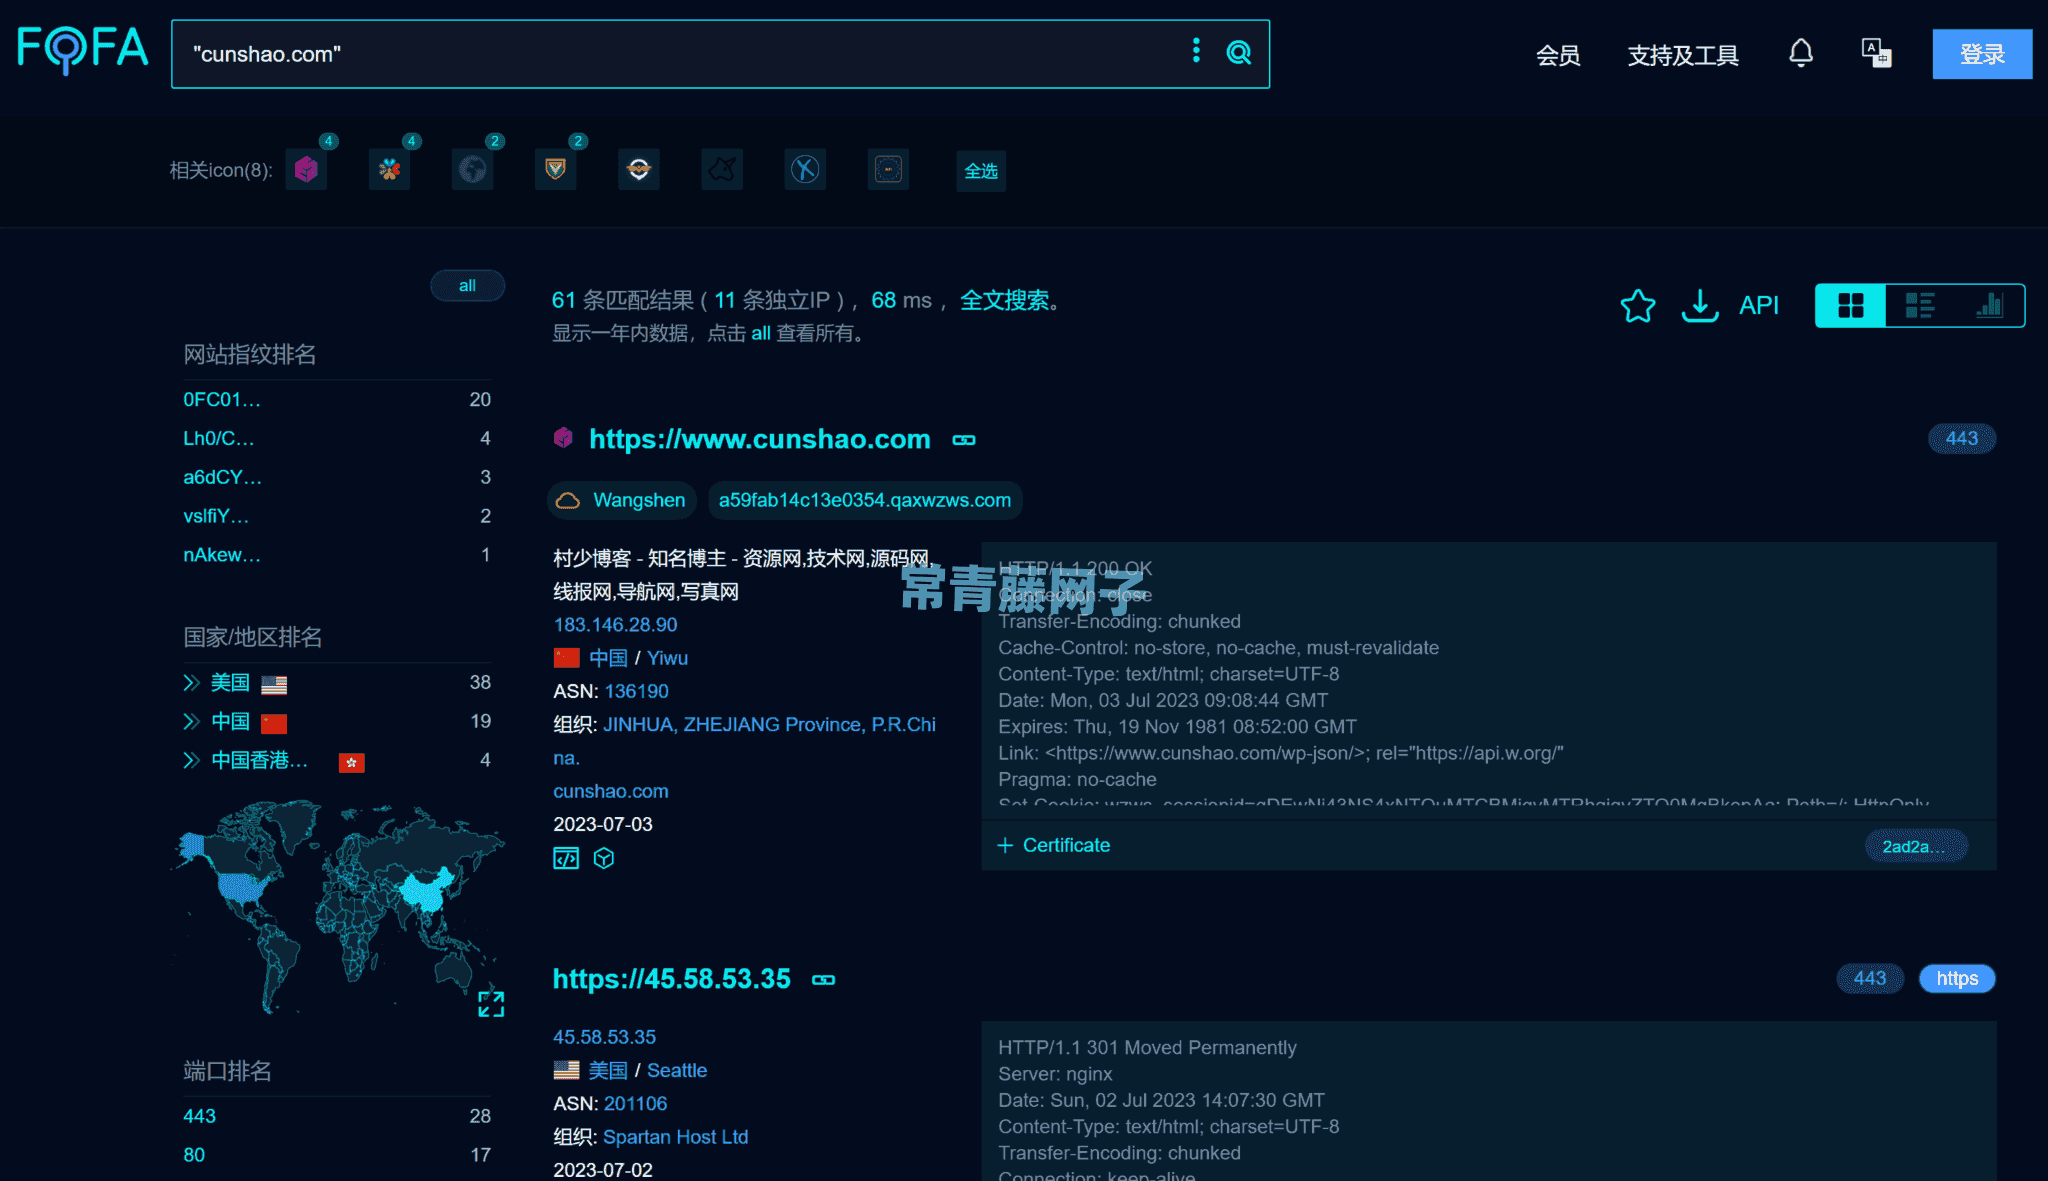This screenshot has width=2048, height=1181.
Task: Open the 会员 menu
Action: [1558, 55]
